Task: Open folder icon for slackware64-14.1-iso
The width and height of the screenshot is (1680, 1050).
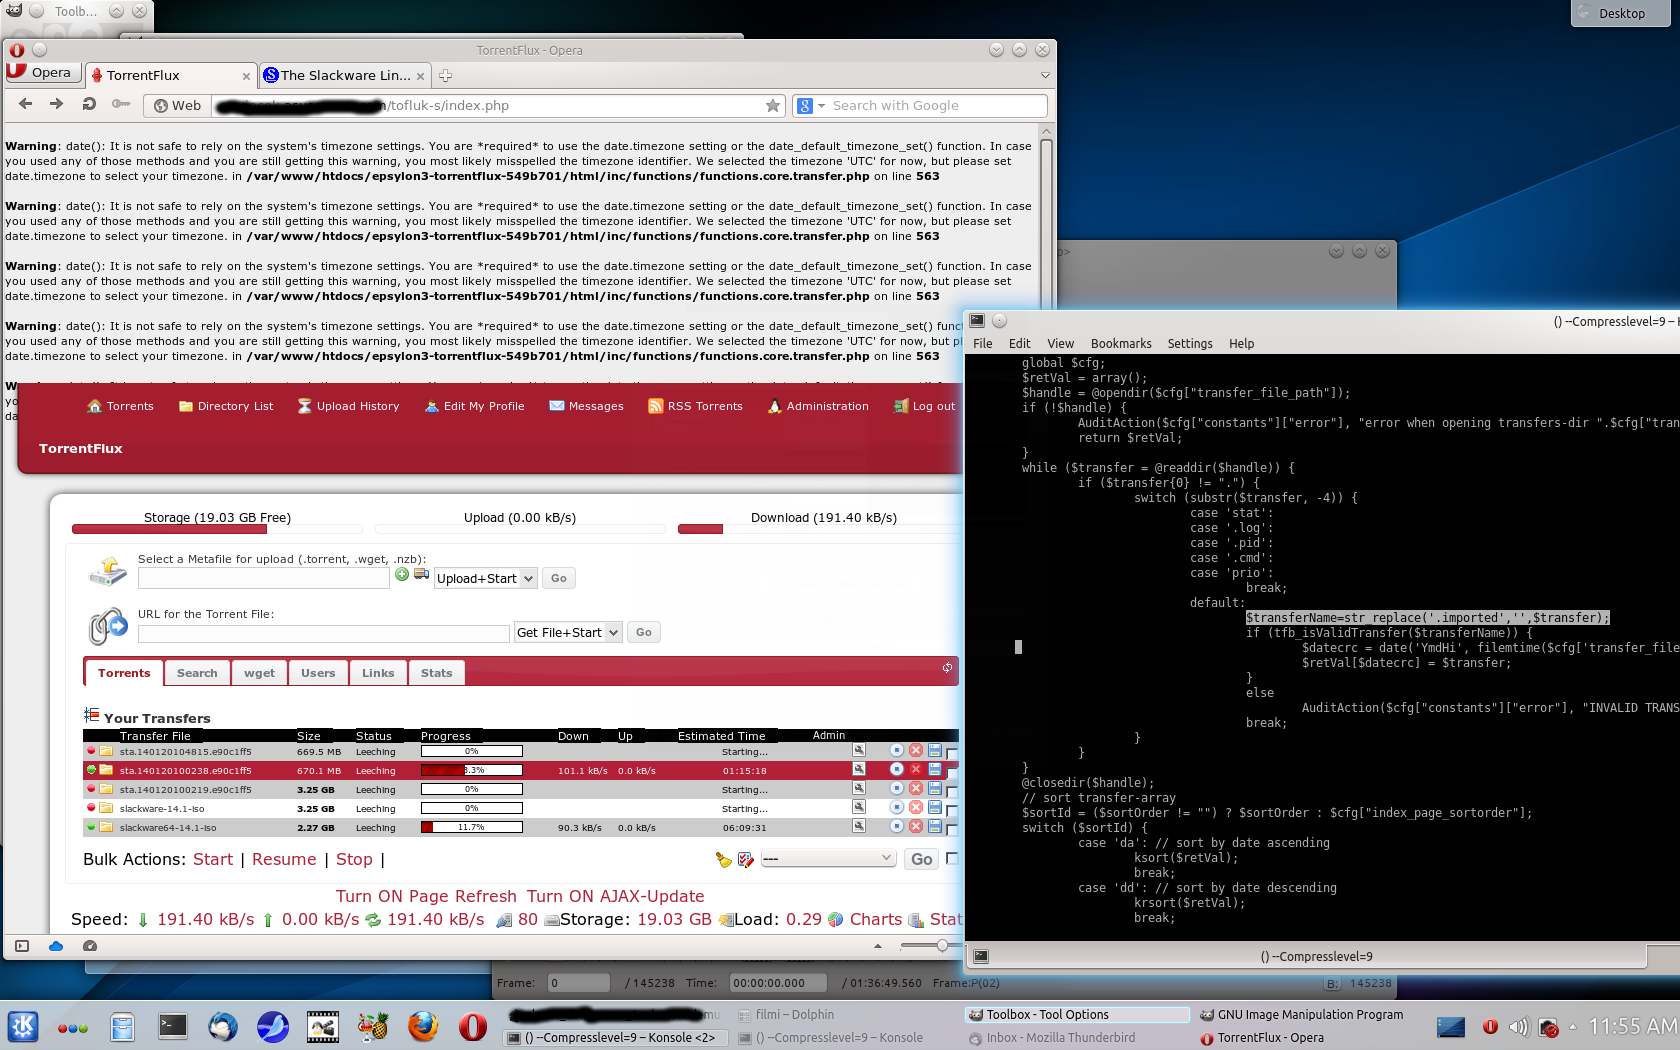Action: pos(106,827)
